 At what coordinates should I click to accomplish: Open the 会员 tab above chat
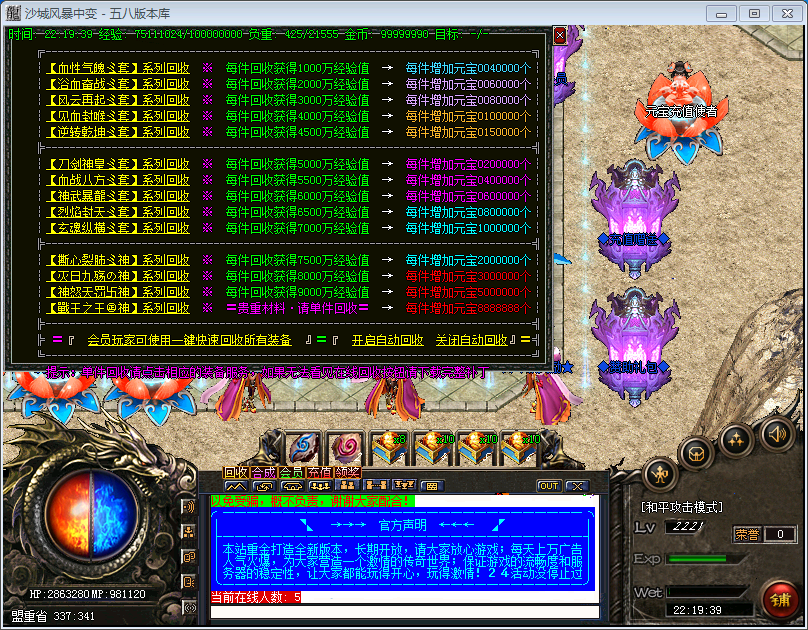point(292,472)
